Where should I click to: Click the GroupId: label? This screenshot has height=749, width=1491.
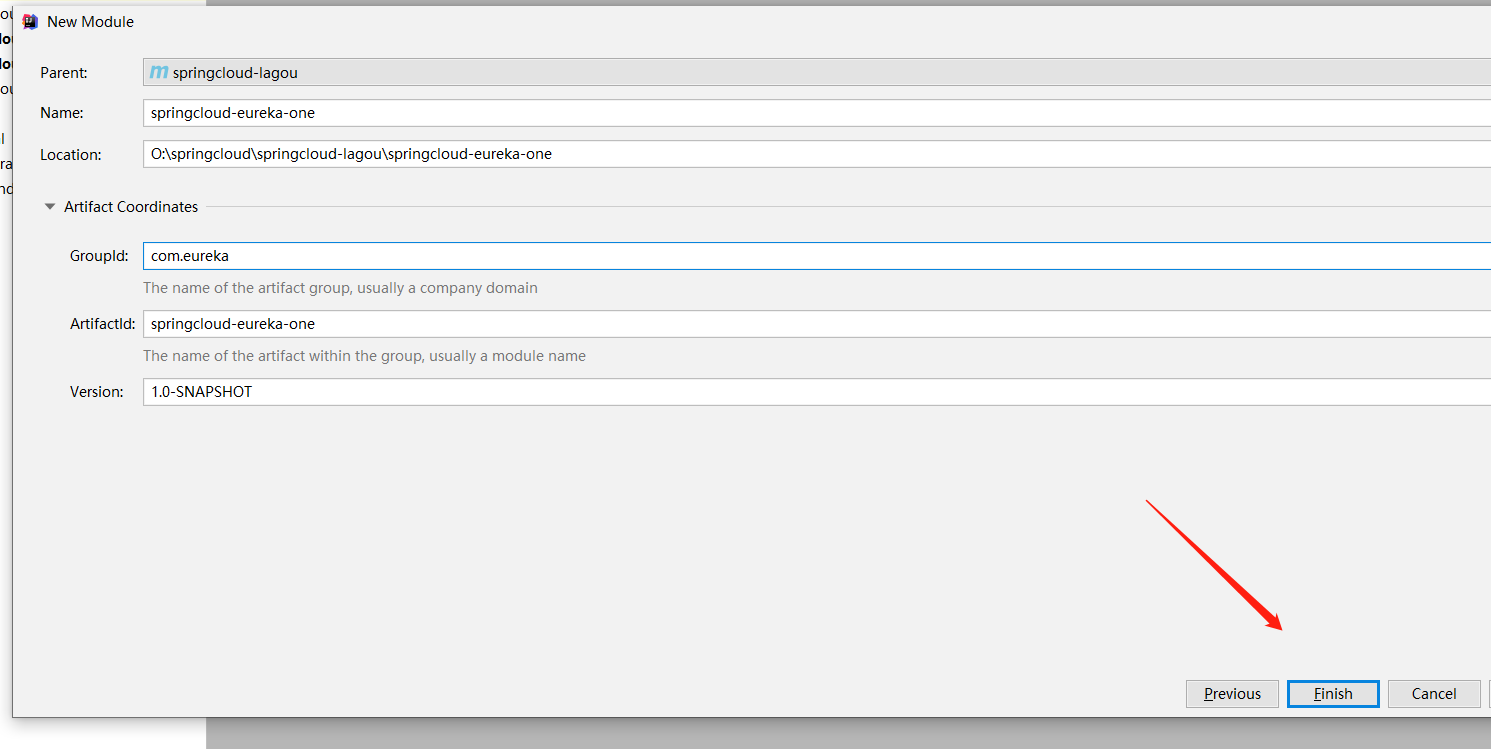pyautogui.click(x=99, y=256)
